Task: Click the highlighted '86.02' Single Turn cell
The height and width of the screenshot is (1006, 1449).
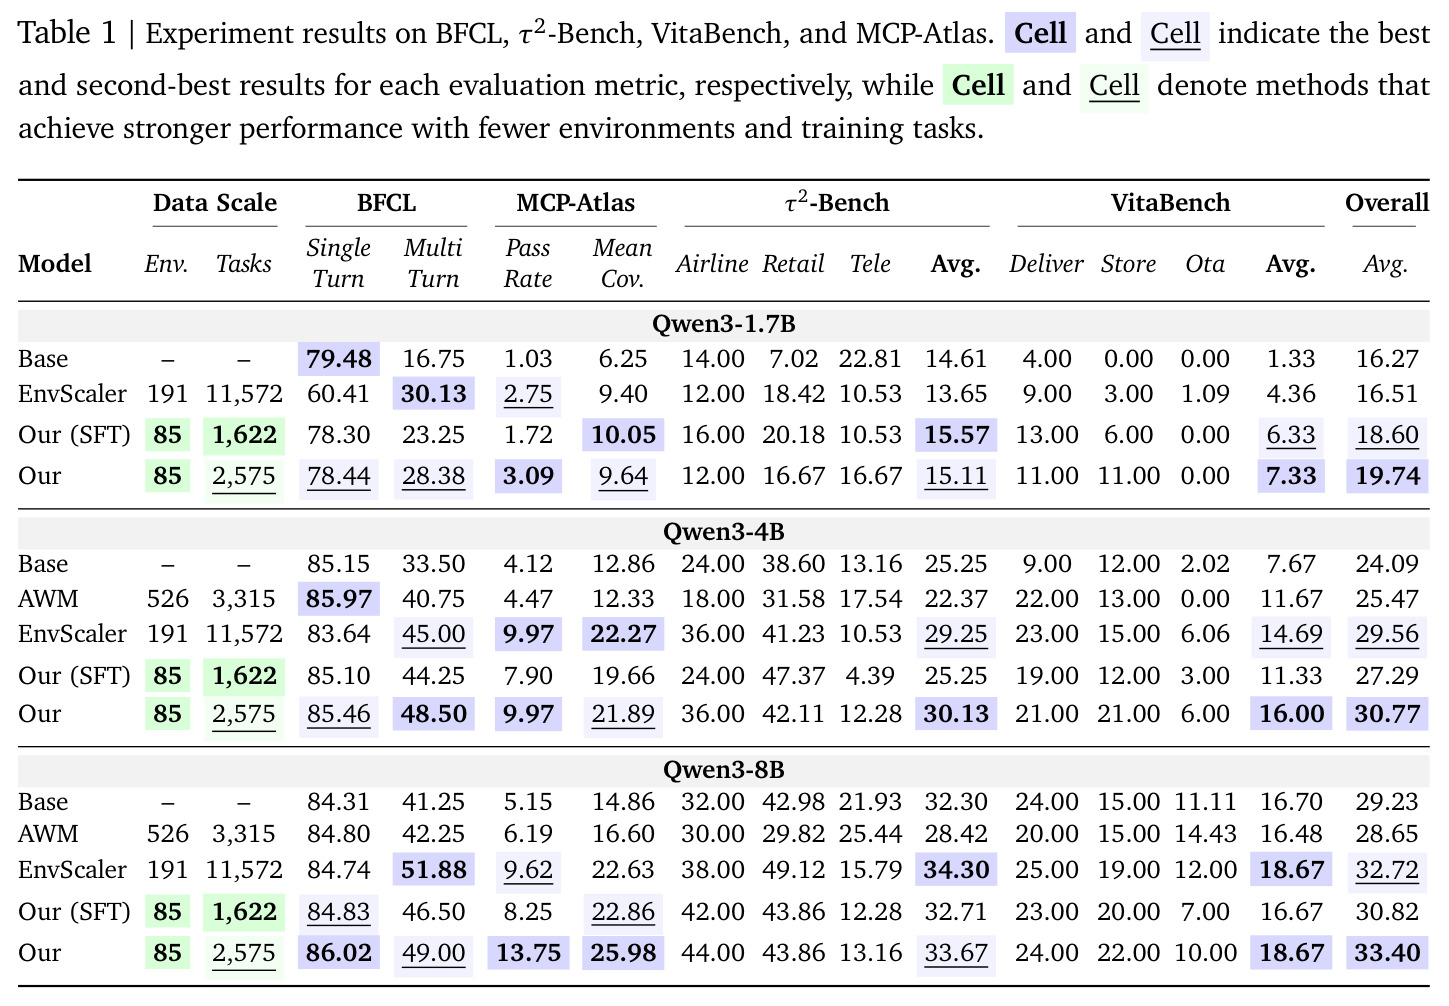Action: click(x=339, y=953)
